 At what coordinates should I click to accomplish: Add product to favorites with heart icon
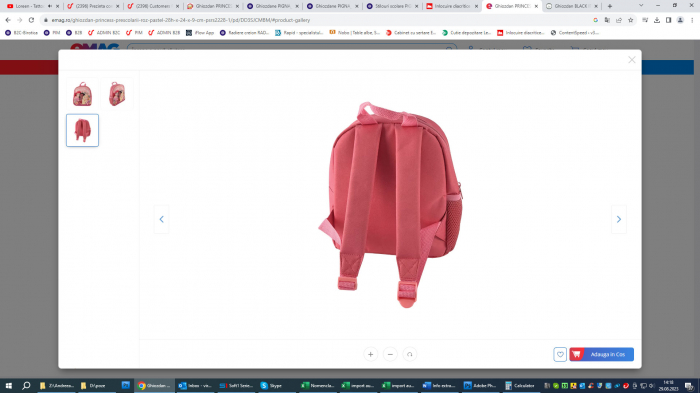point(560,354)
